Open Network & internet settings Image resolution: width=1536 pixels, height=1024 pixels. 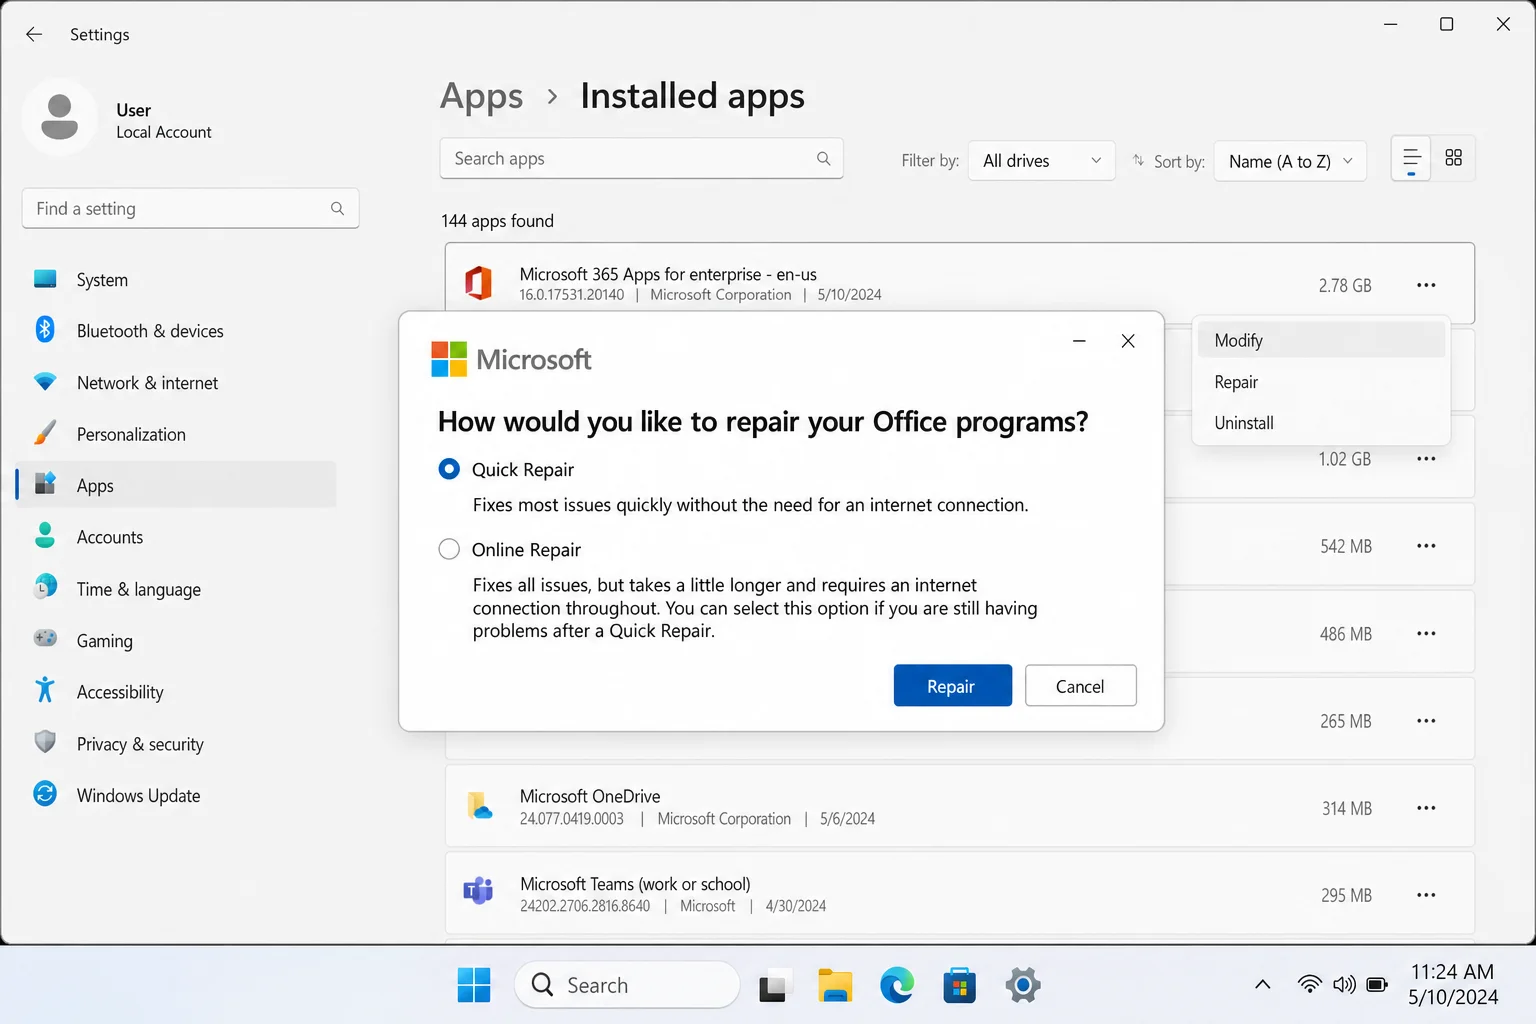coord(176,383)
